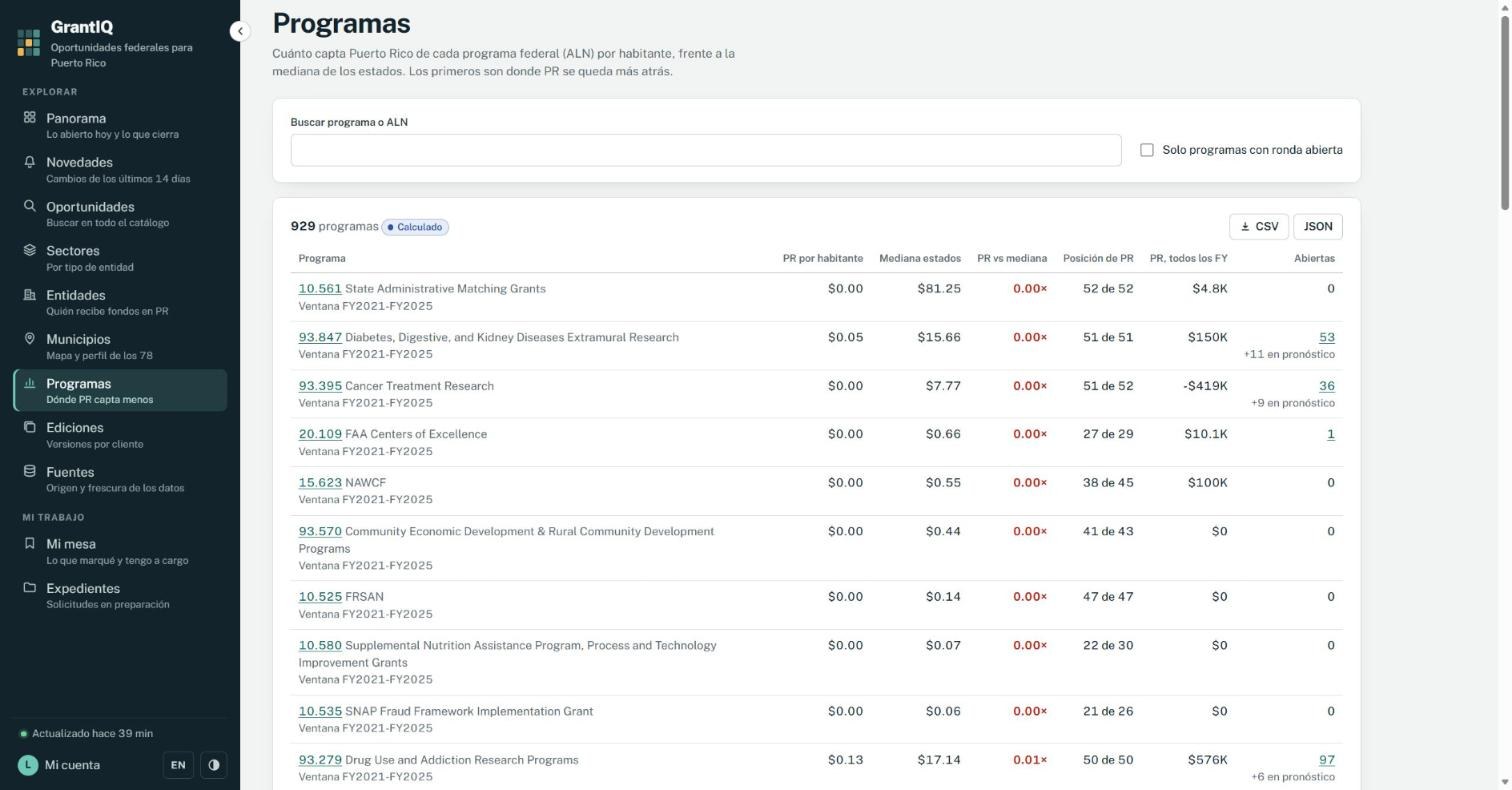Export table as JSON

tap(1318, 226)
